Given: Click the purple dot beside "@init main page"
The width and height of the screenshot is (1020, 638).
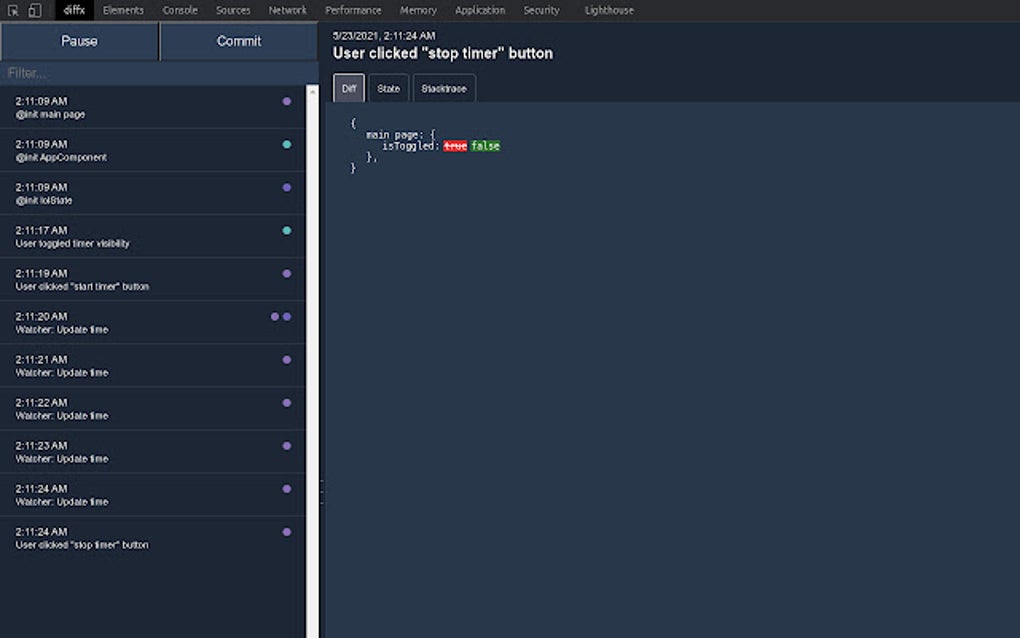Looking at the screenshot, I should point(287,101).
